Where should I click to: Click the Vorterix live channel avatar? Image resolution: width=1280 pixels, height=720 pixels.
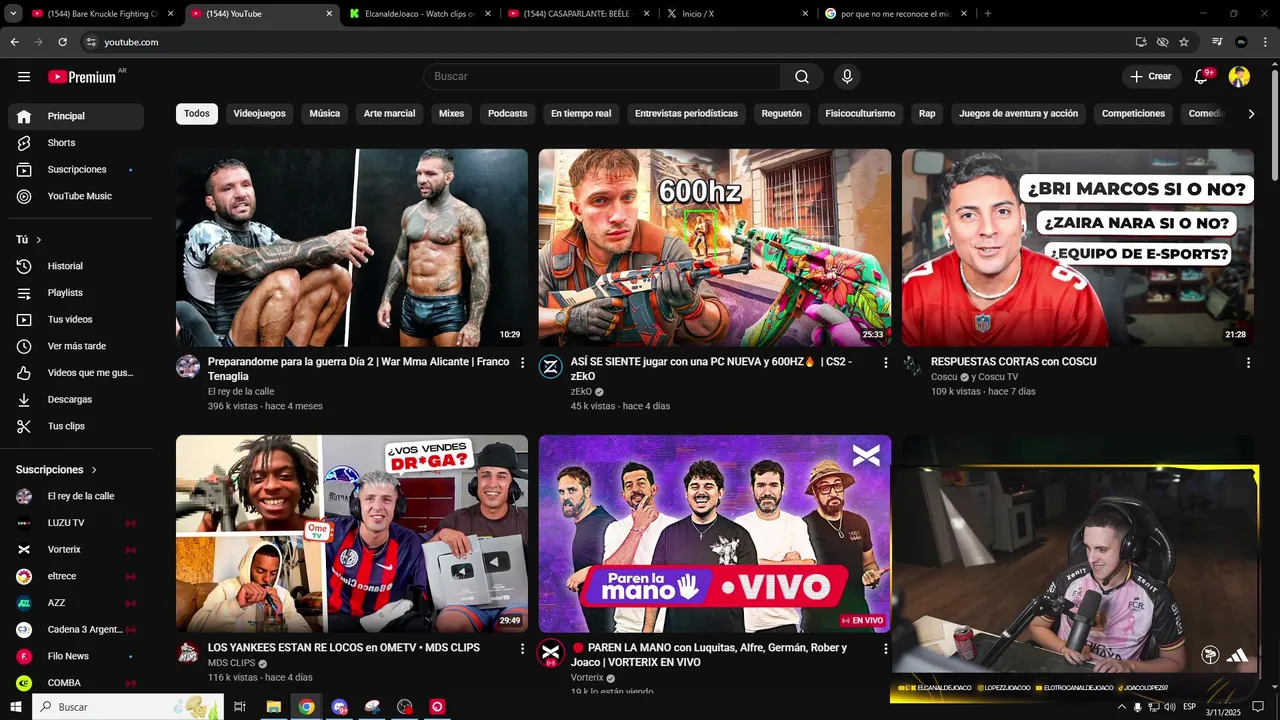551,653
